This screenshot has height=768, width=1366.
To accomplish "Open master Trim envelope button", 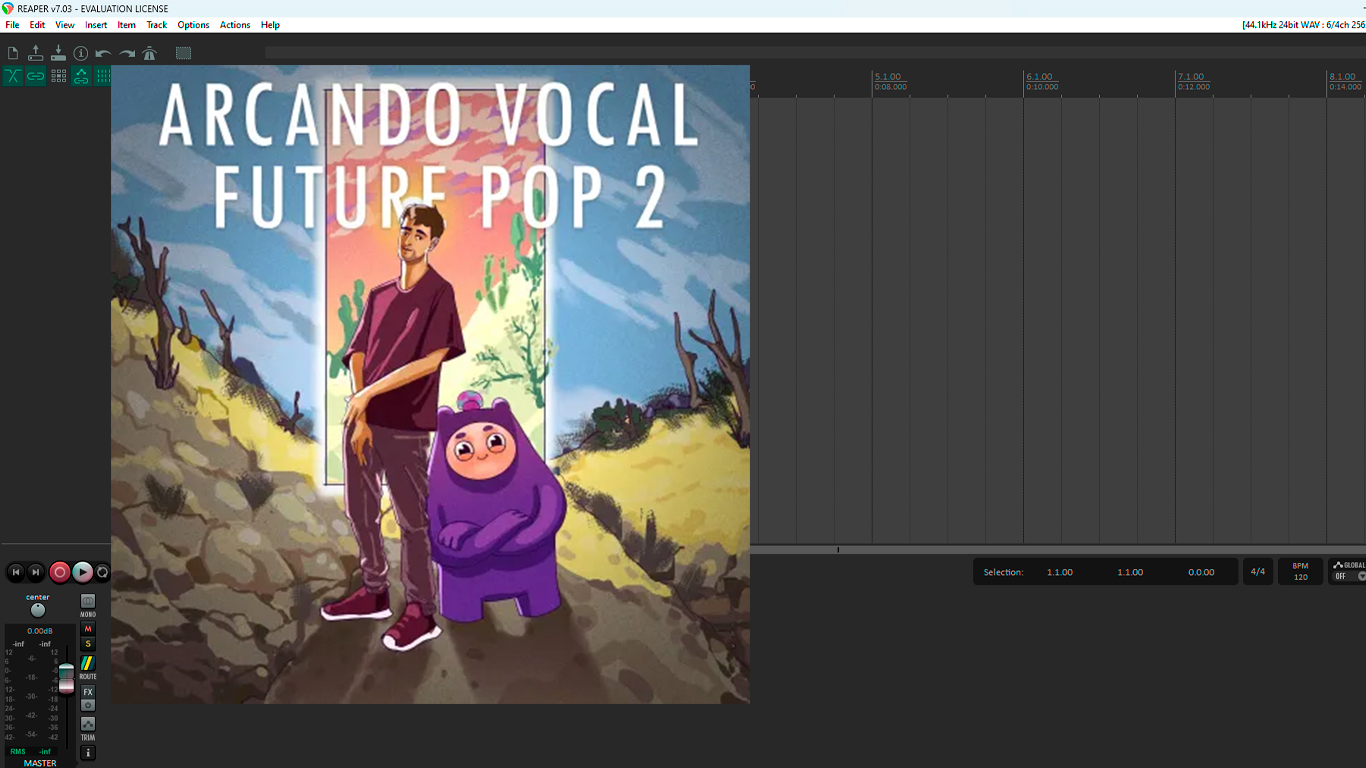I will 88,724.
